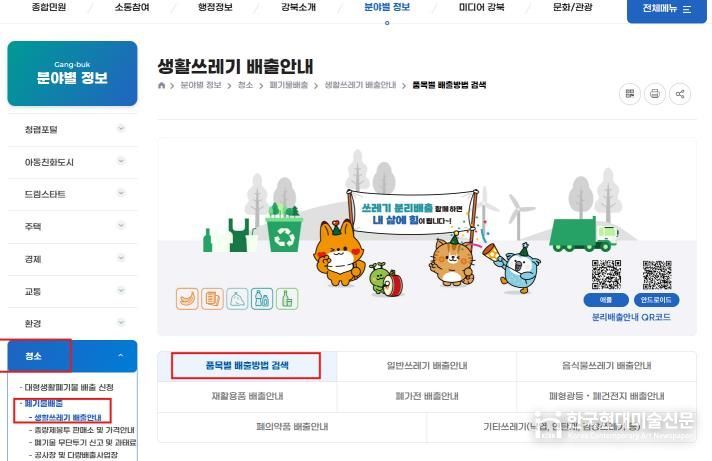Select the glass bottle icon in banner
Viewport: 712px width, 461px height.
pos(287,299)
